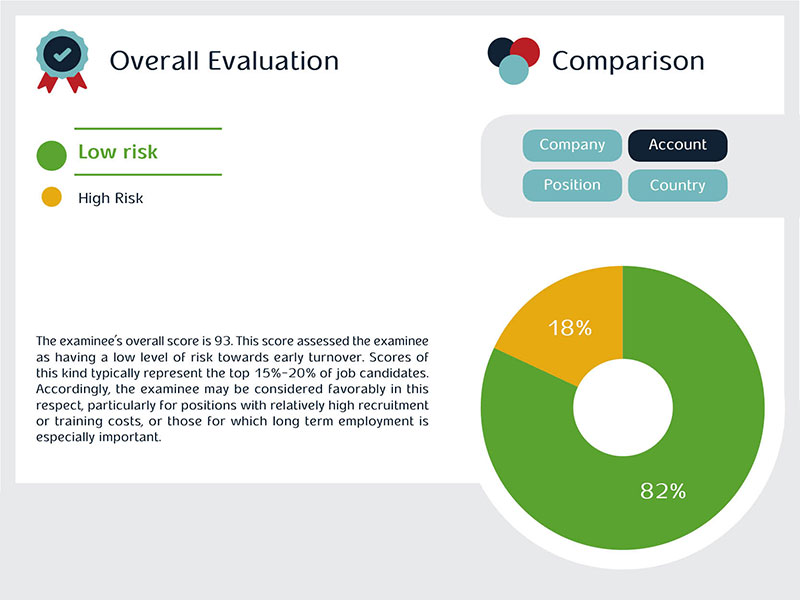The height and width of the screenshot is (600, 800).
Task: Click the Overall Evaluation heading
Action: 224,60
